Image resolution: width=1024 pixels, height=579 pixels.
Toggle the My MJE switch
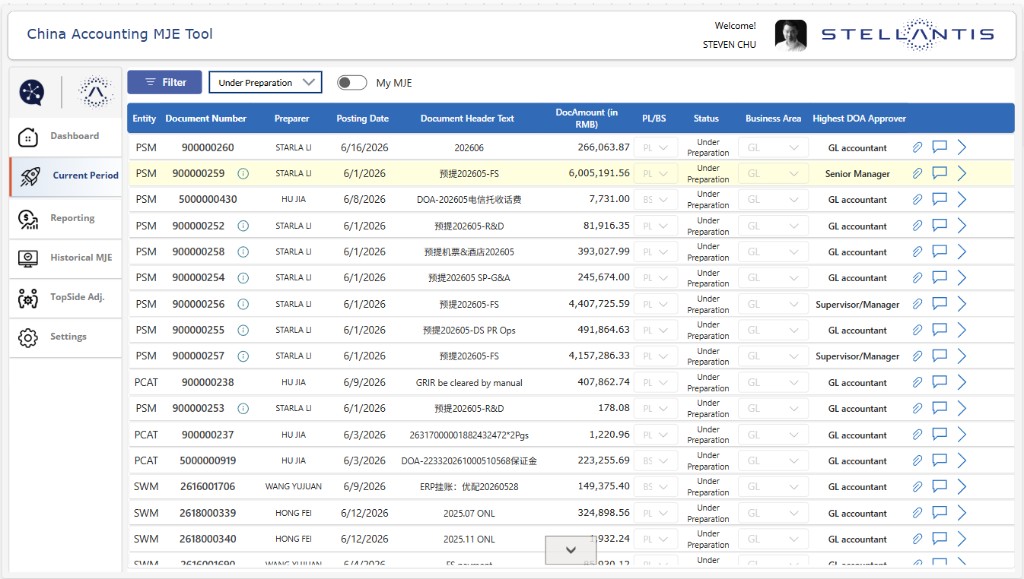point(352,82)
